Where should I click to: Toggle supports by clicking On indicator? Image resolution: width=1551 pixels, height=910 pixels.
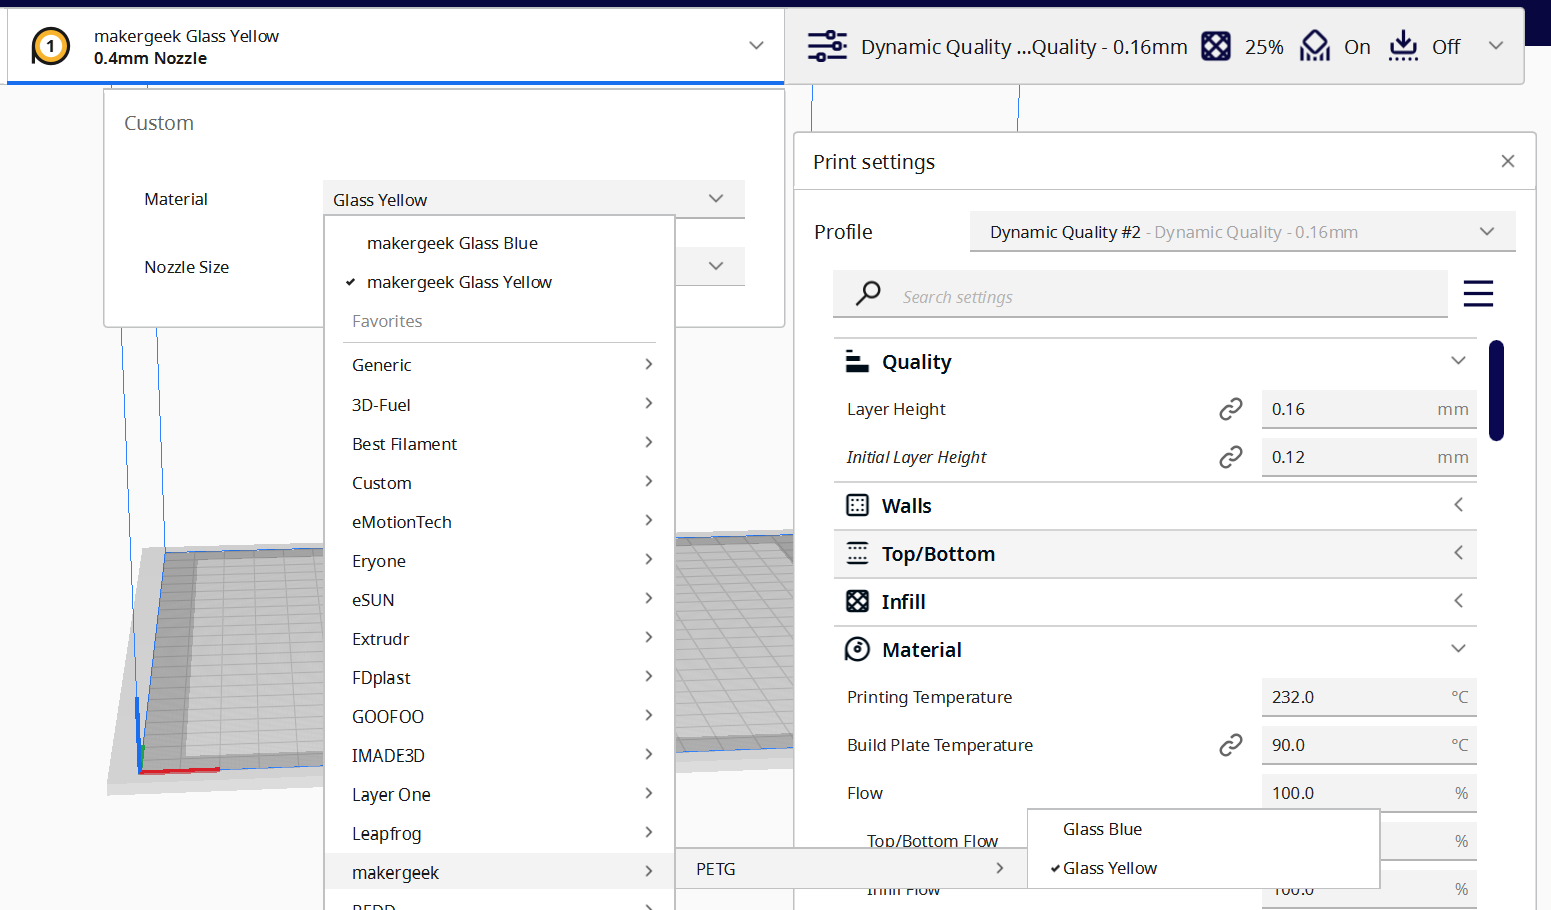pos(1357,46)
